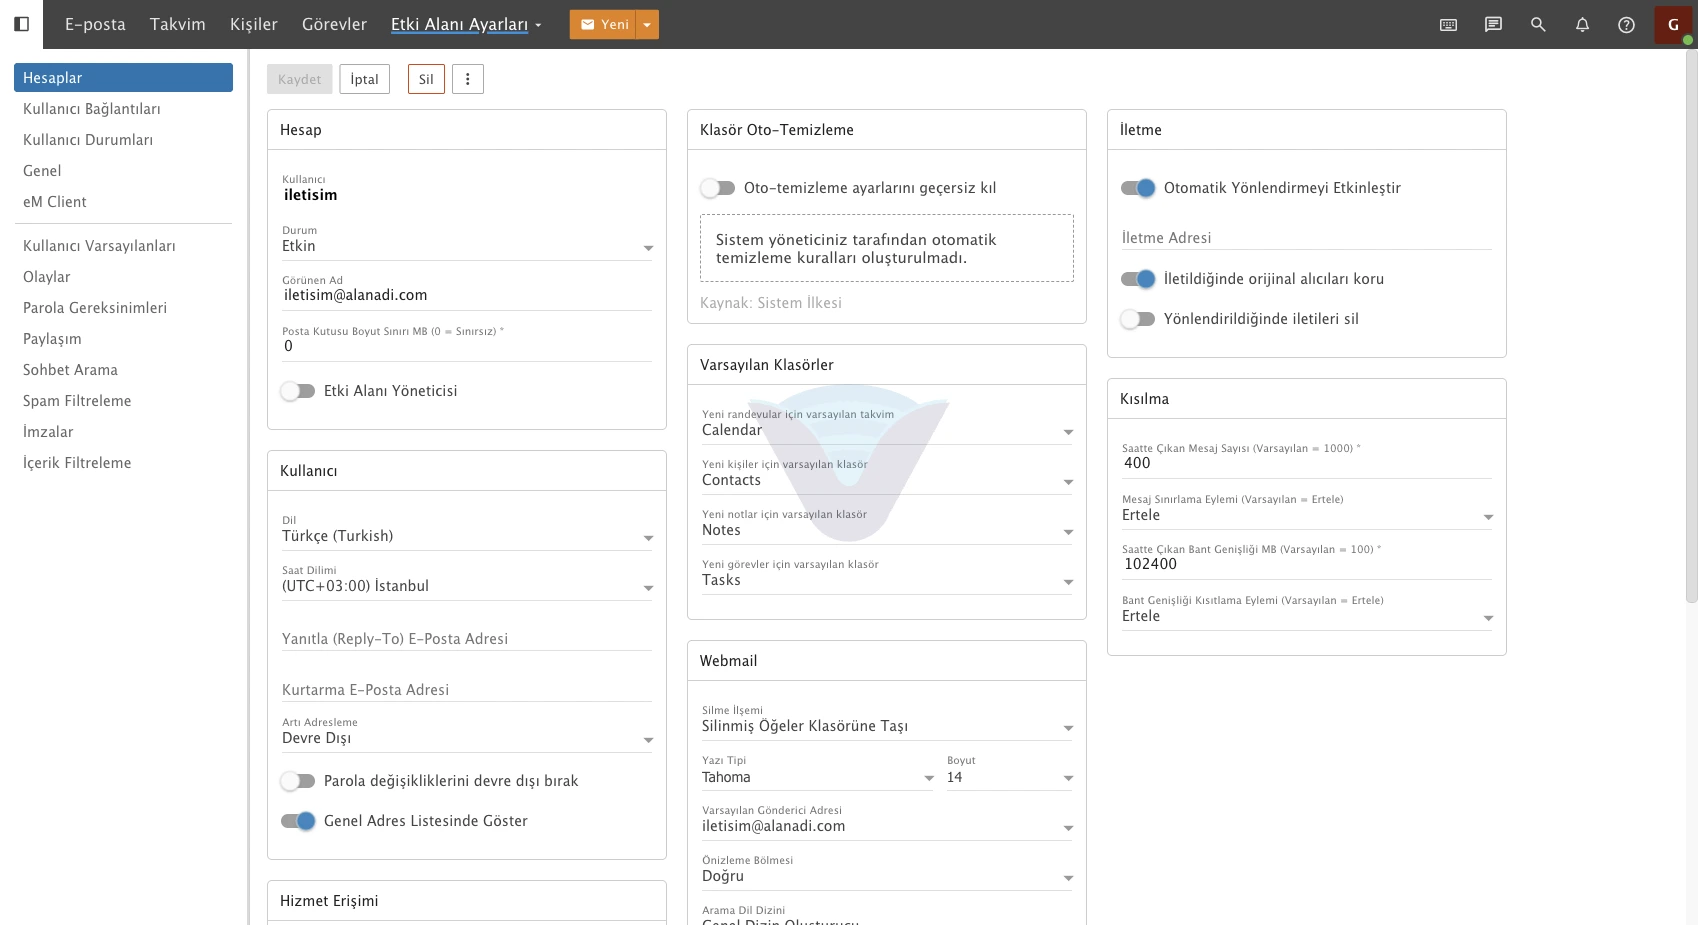This screenshot has width=1698, height=925.
Task: Click the Yeni message button
Action: (604, 25)
